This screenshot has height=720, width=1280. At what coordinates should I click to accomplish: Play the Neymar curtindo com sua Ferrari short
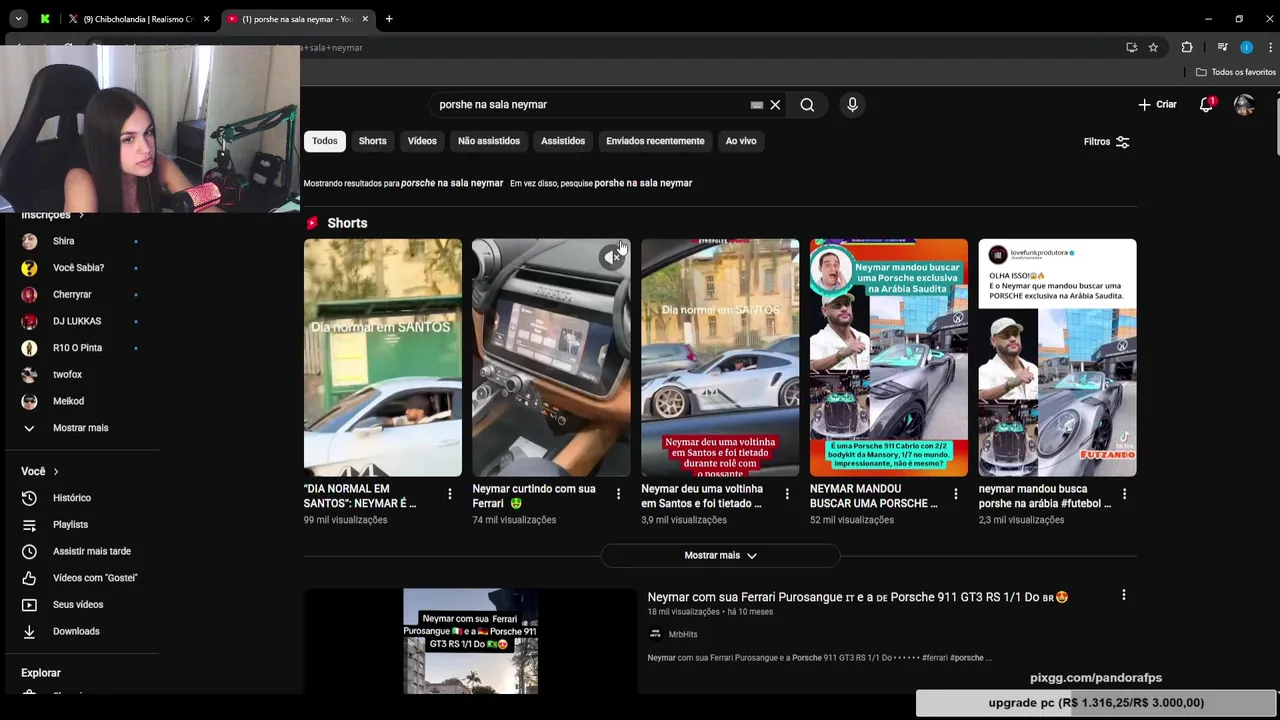(x=551, y=357)
